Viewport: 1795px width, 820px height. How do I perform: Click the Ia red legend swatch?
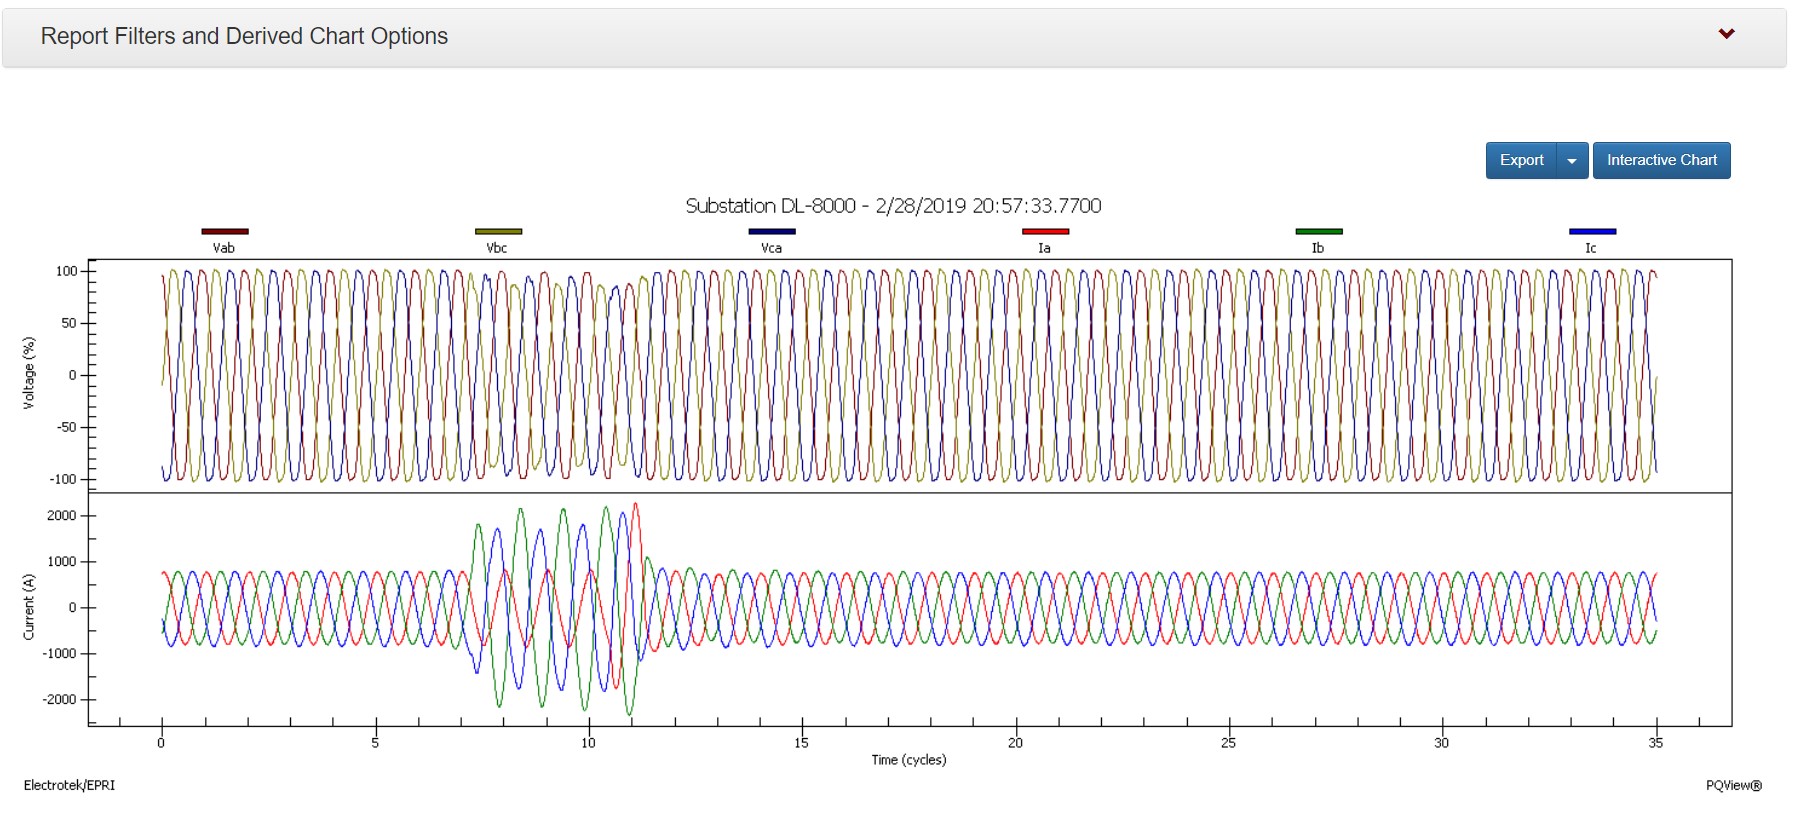pos(1045,232)
